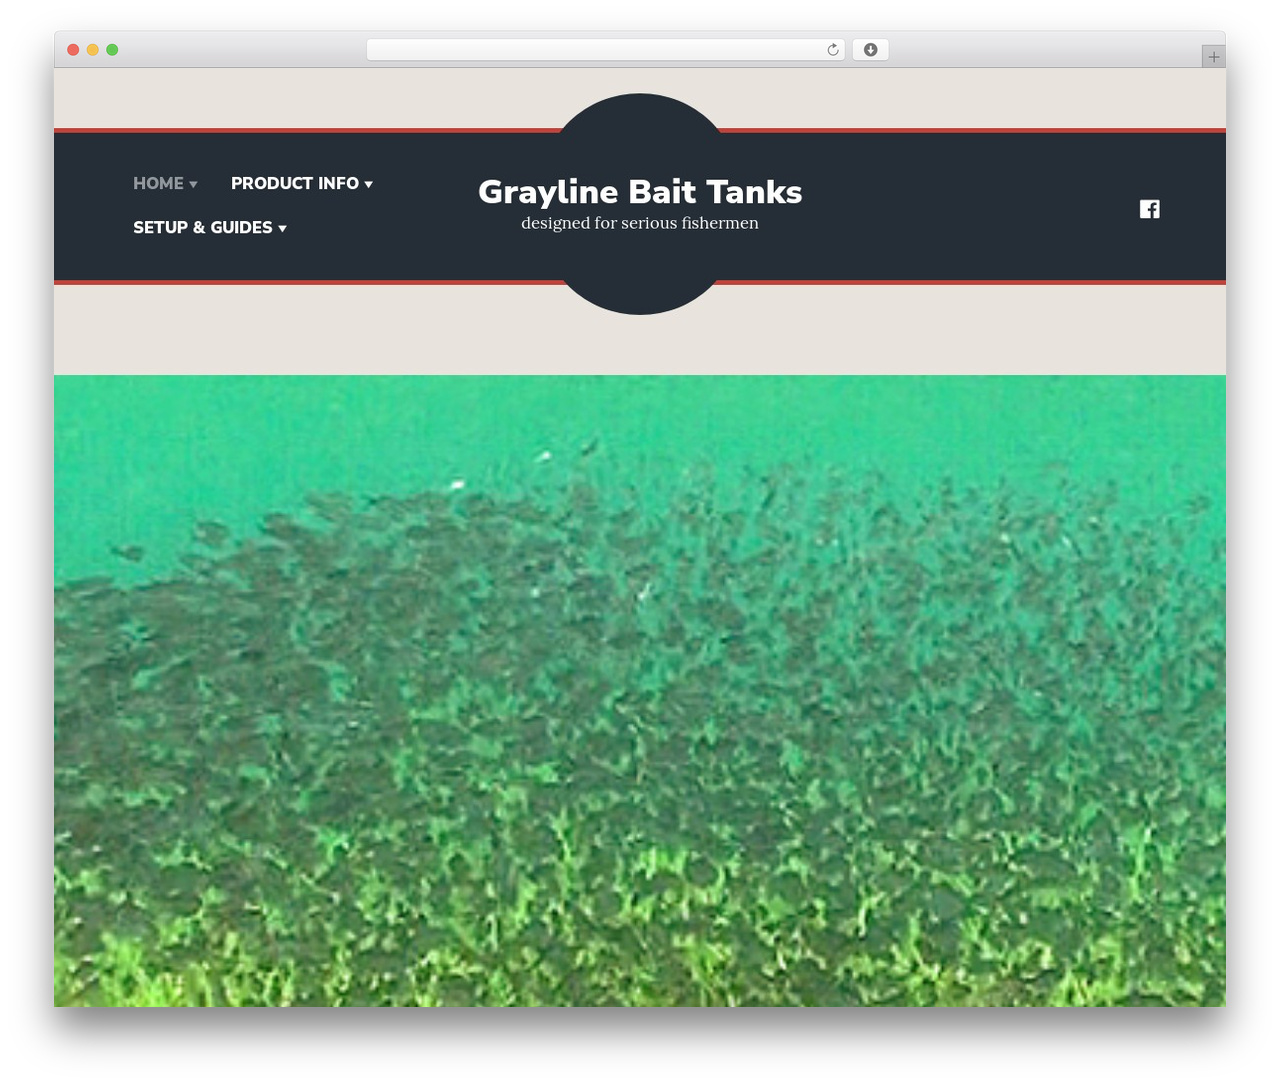The image size is (1280, 1084).
Task: Open the HOME menu item
Action: point(158,183)
